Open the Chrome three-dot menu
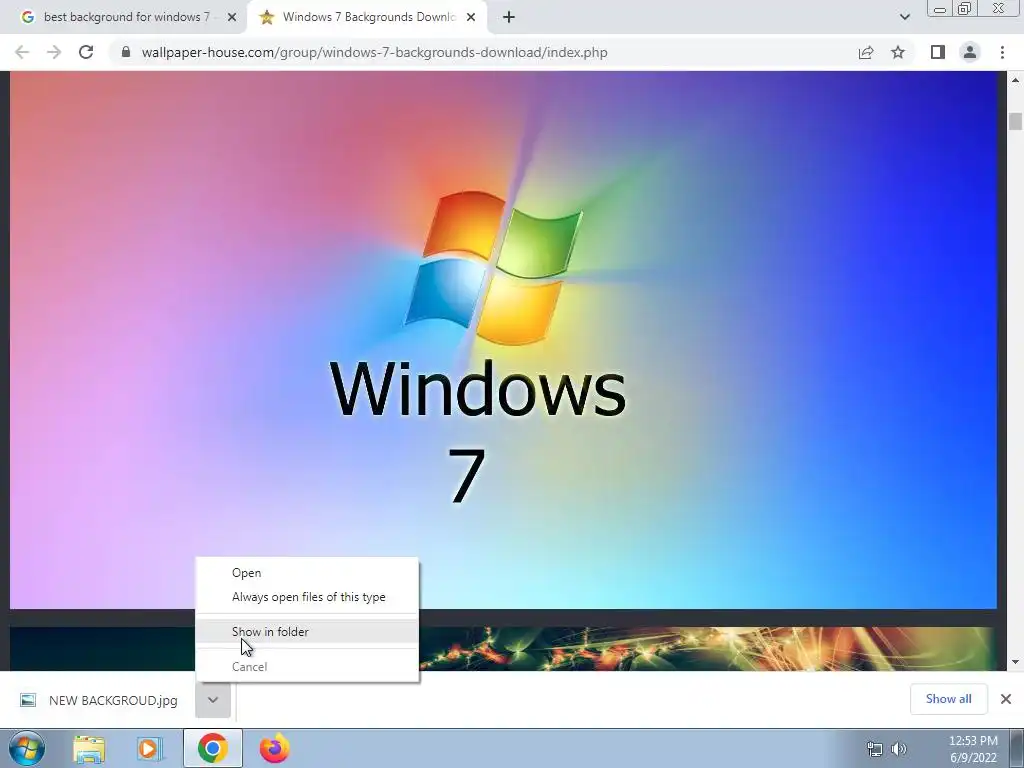 click(x=1002, y=52)
